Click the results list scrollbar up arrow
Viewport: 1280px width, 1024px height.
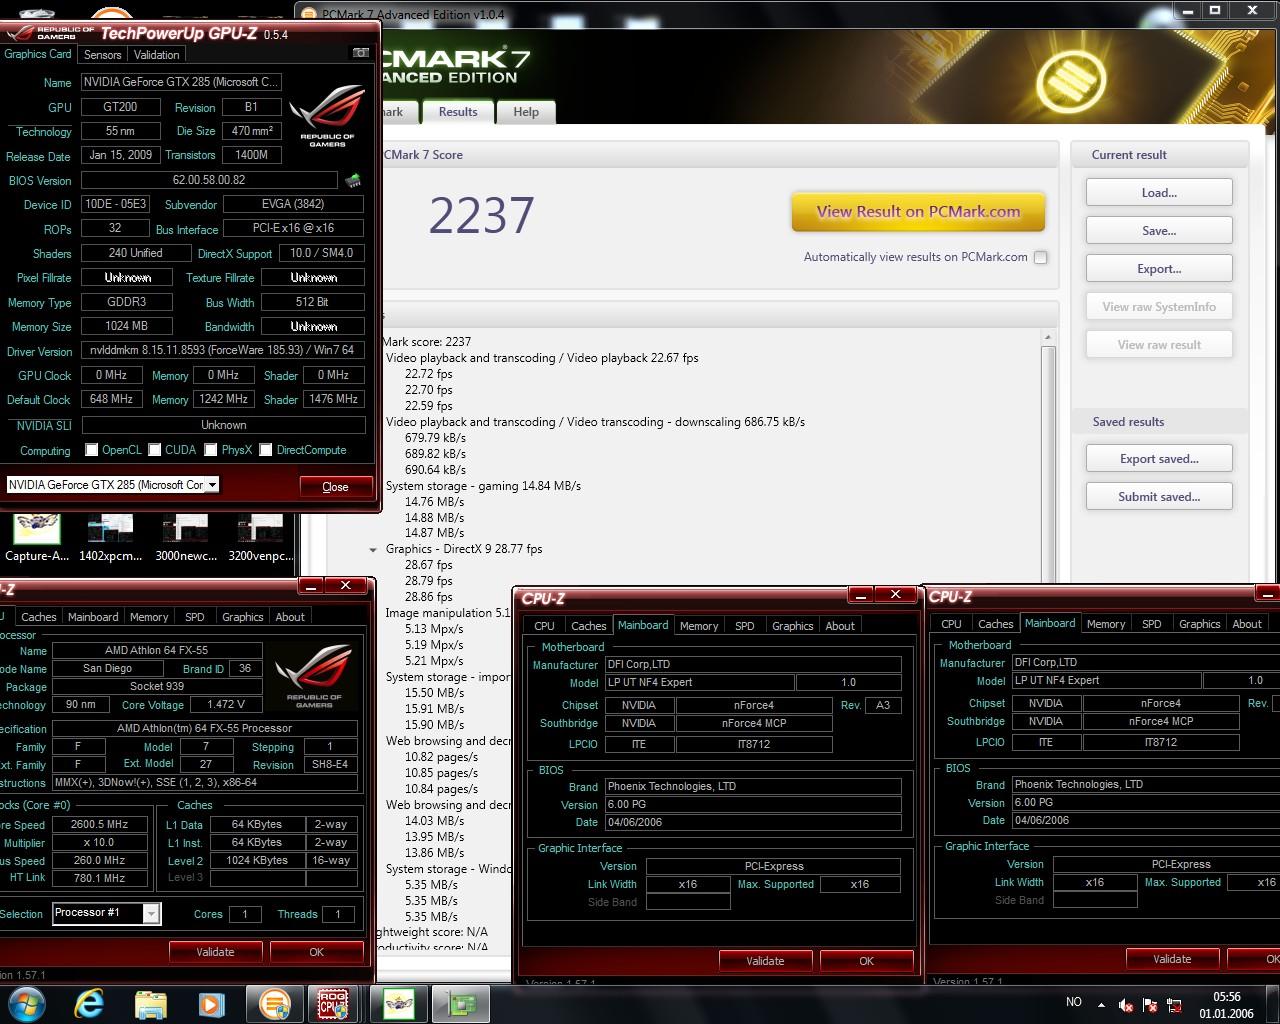coord(1048,337)
